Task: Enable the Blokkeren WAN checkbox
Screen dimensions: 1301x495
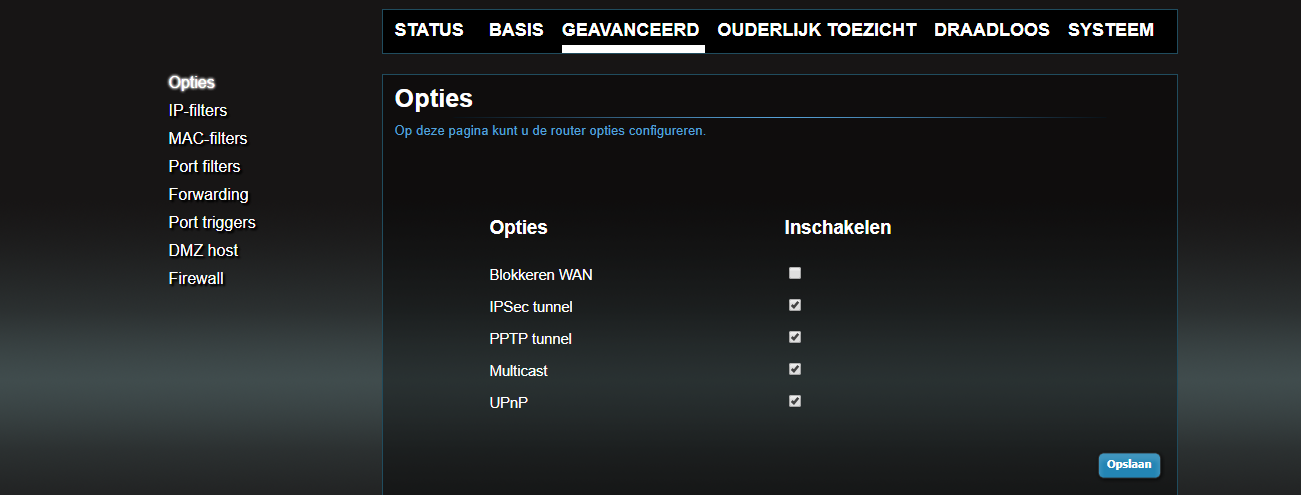Action: click(x=795, y=273)
